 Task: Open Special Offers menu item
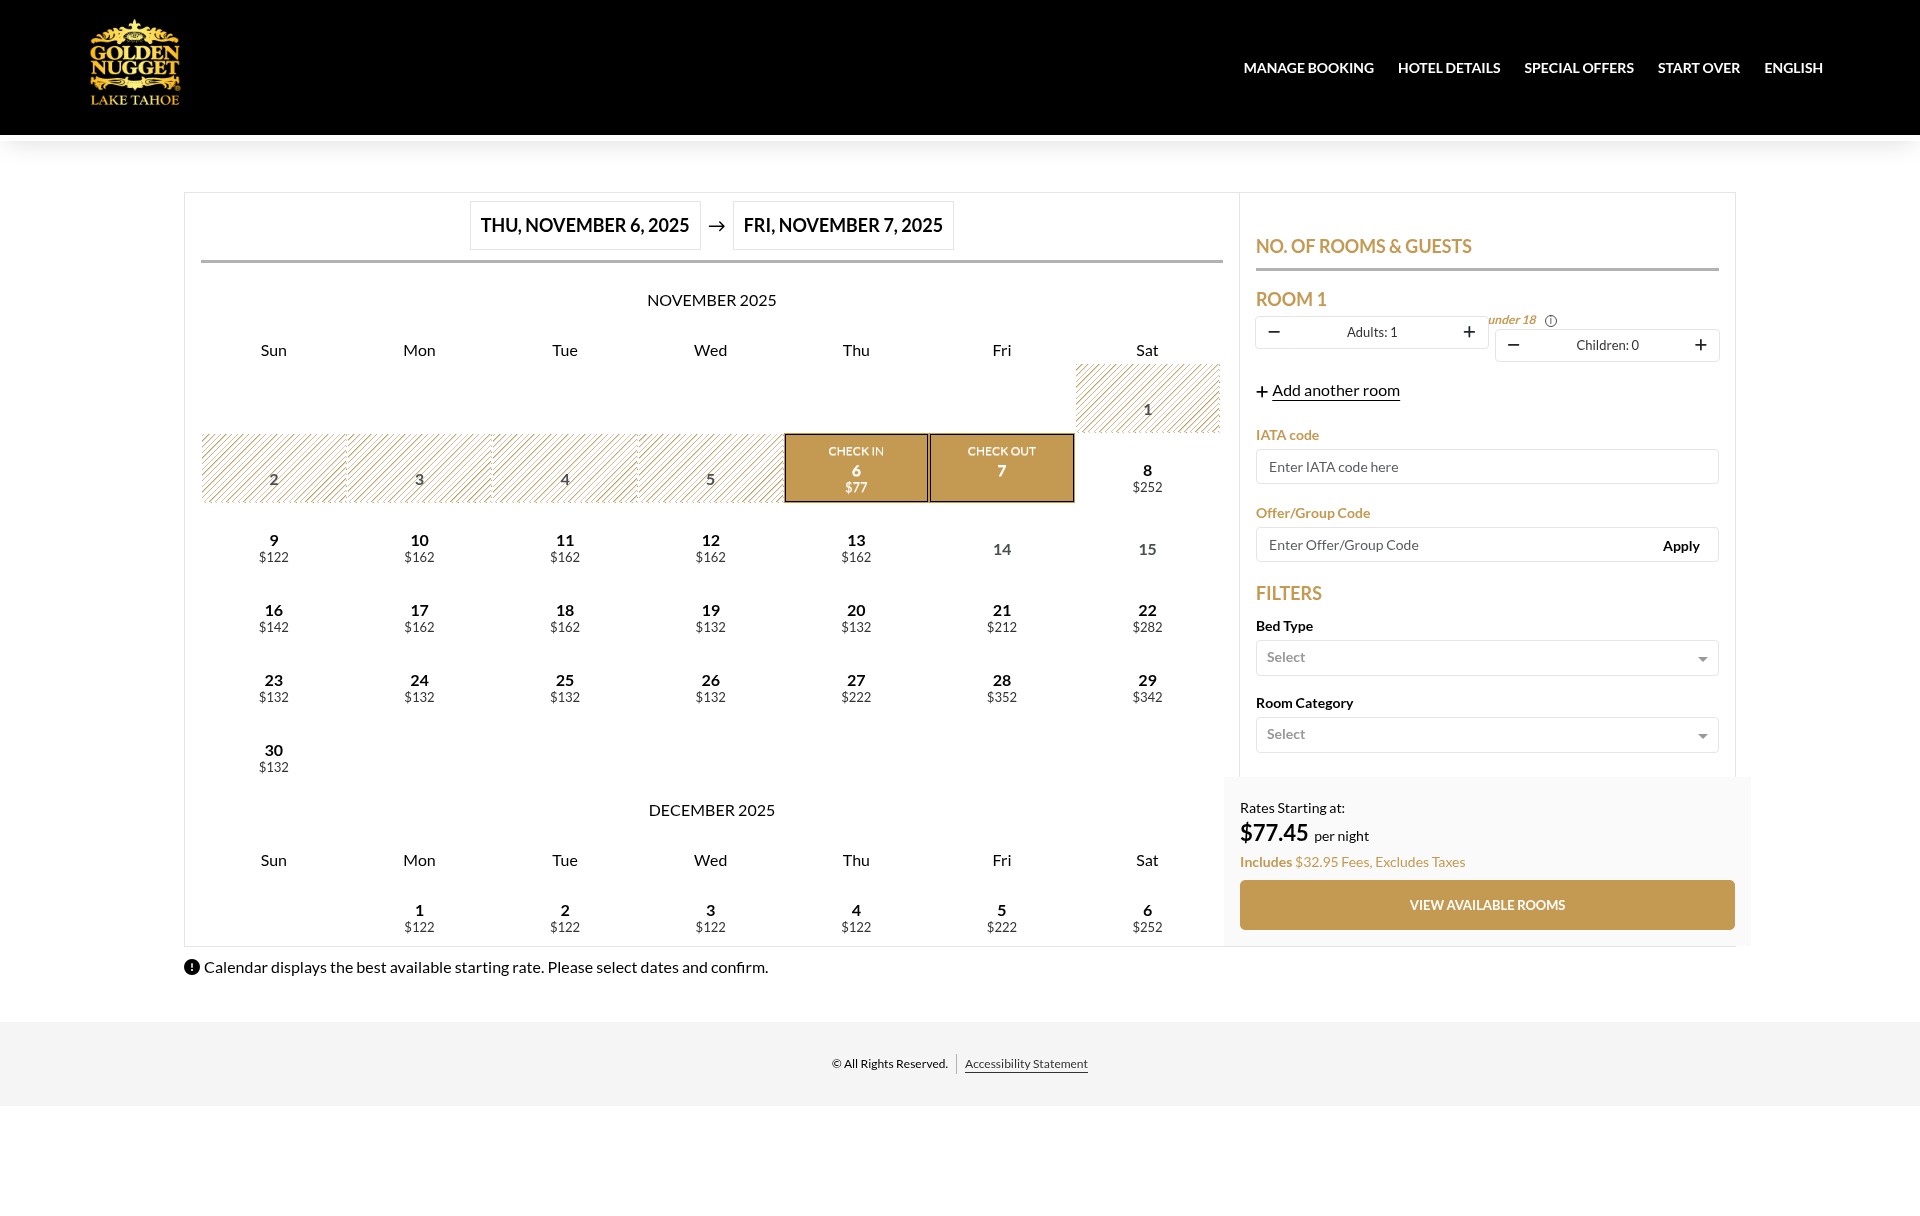[x=1578, y=68]
